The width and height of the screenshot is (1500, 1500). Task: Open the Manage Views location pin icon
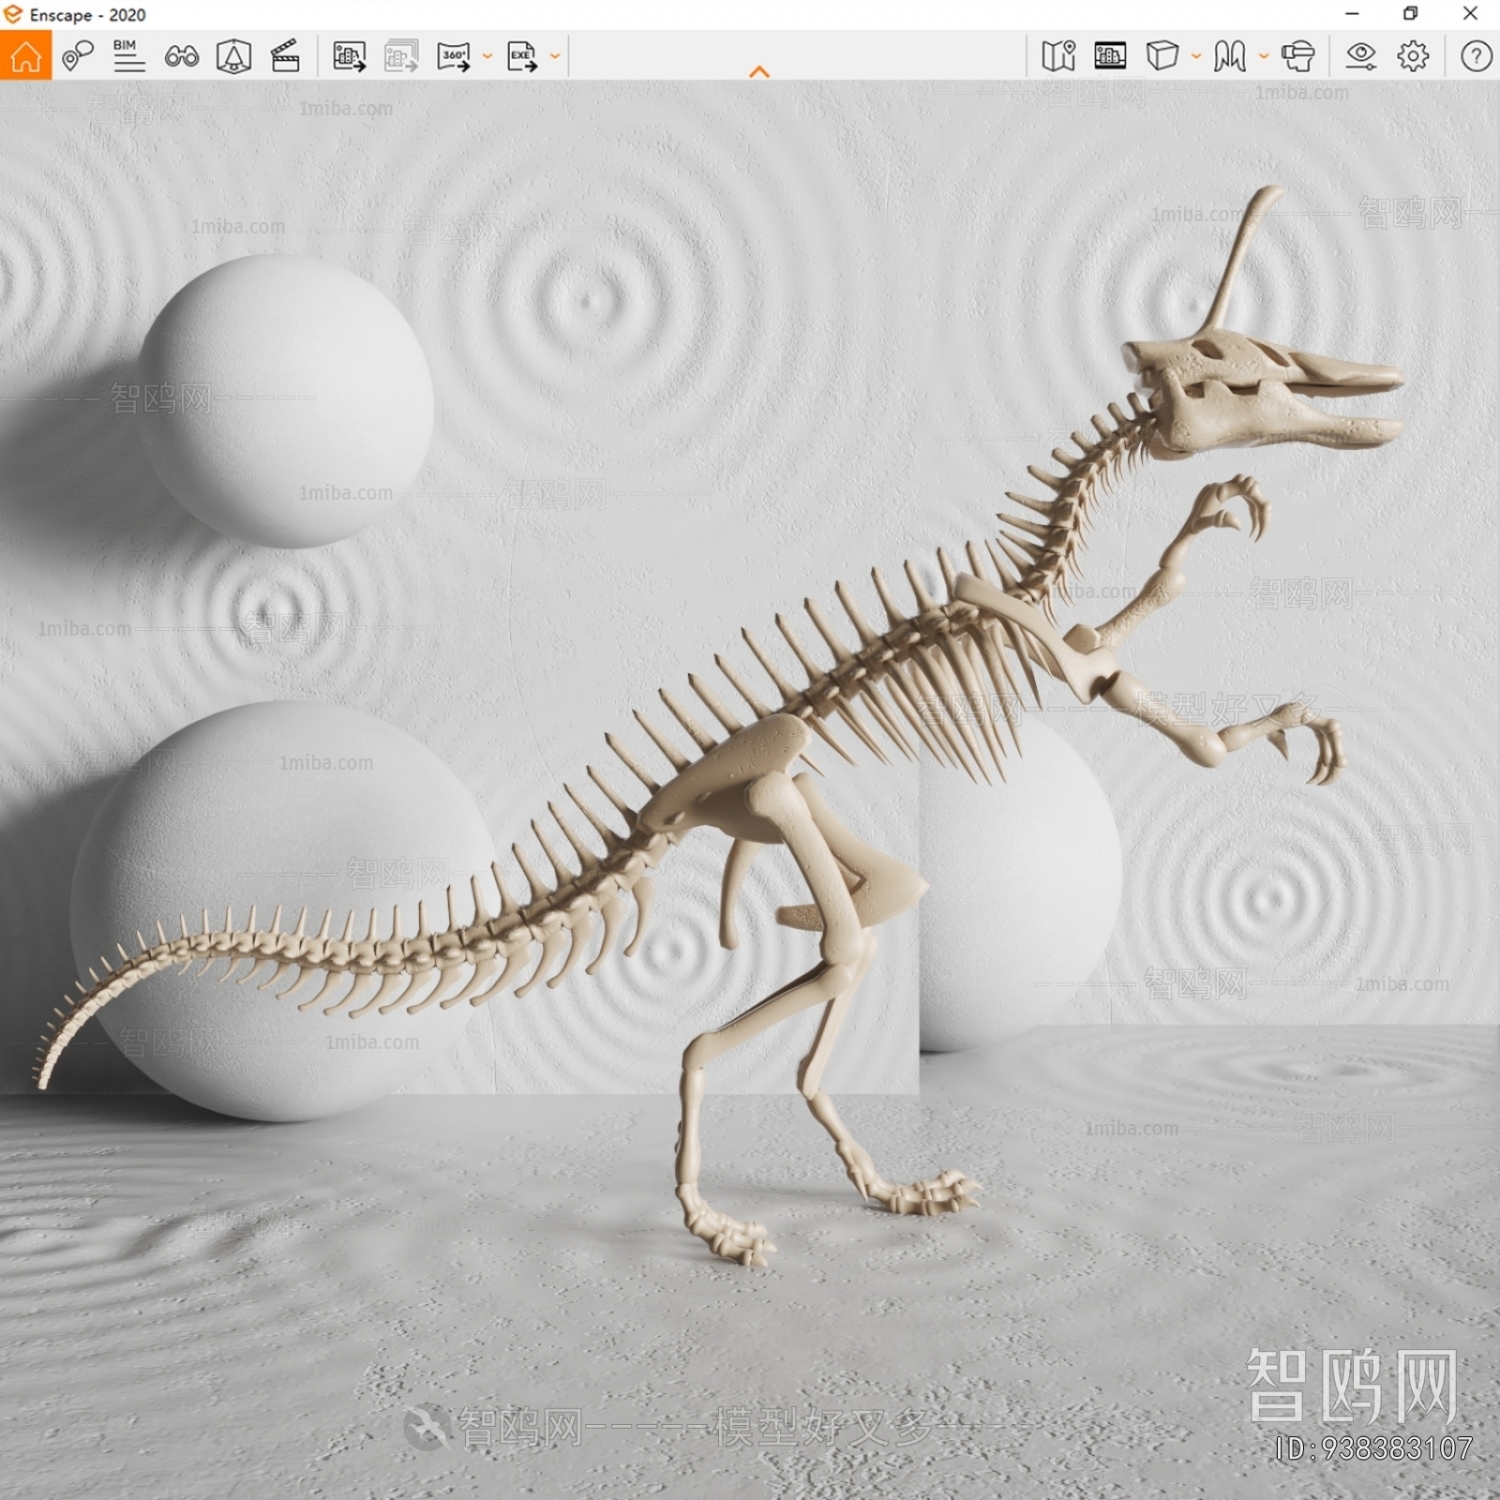[77, 56]
